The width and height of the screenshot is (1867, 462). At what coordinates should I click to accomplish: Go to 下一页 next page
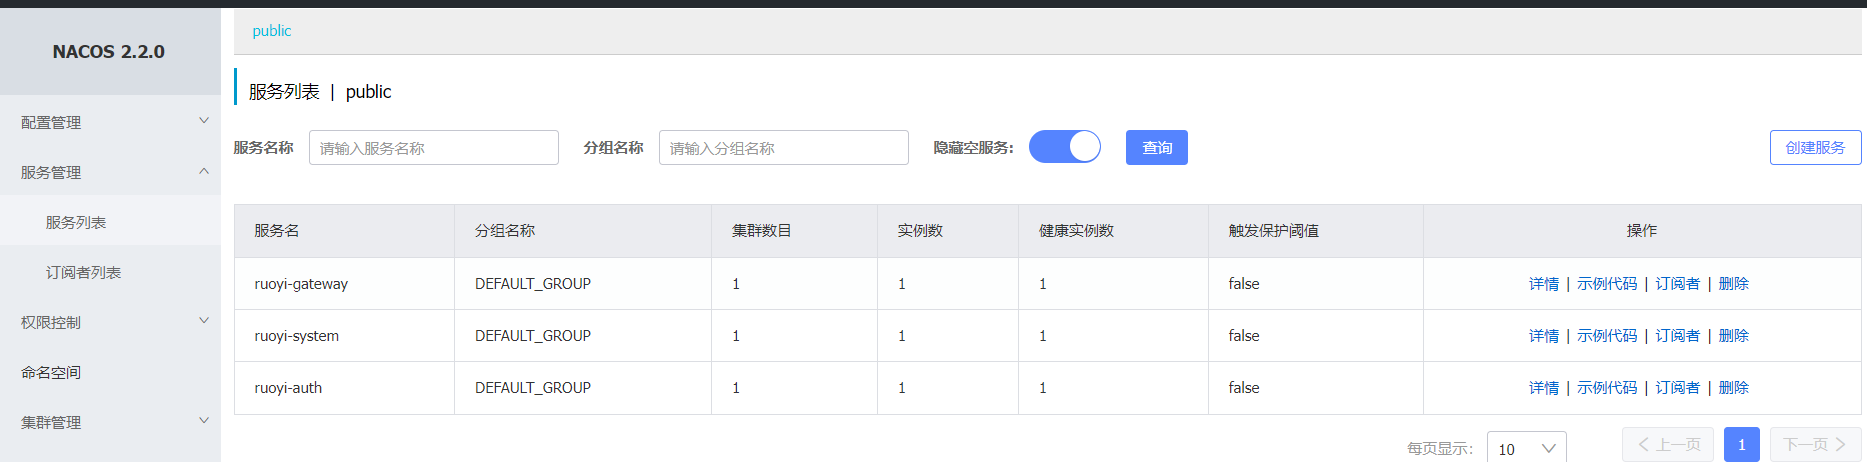click(1815, 444)
